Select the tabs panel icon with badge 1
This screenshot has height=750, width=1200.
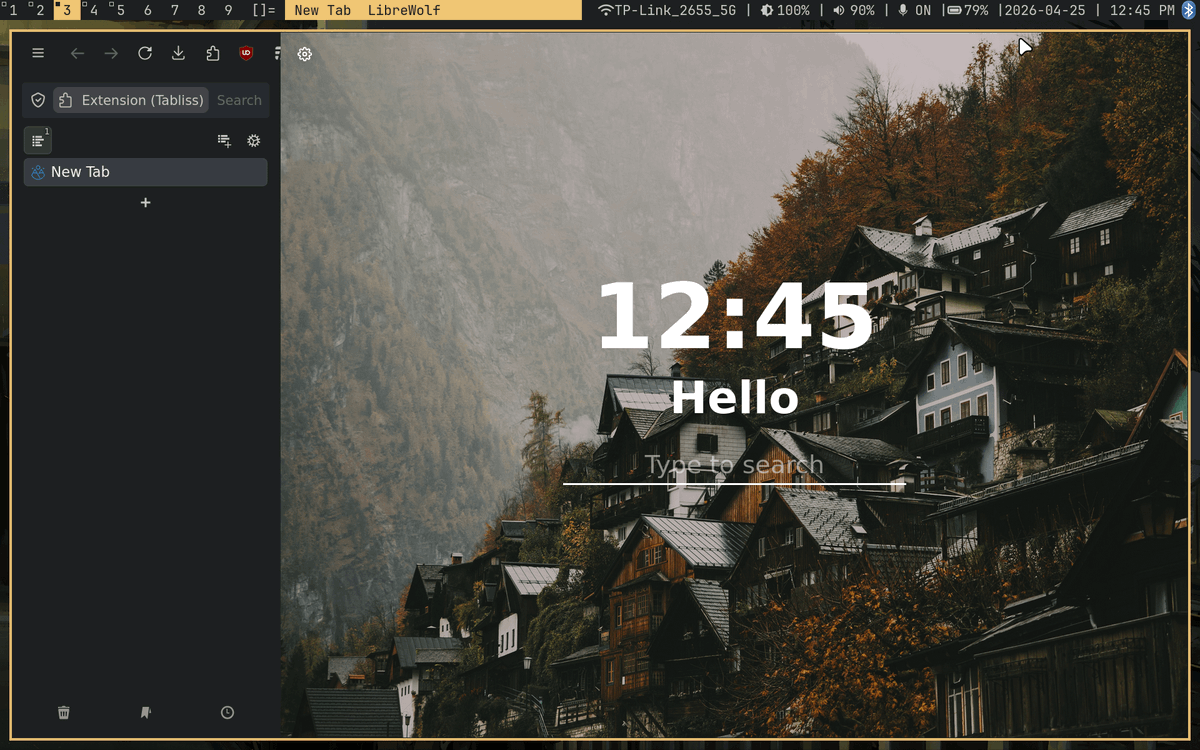click(37, 140)
